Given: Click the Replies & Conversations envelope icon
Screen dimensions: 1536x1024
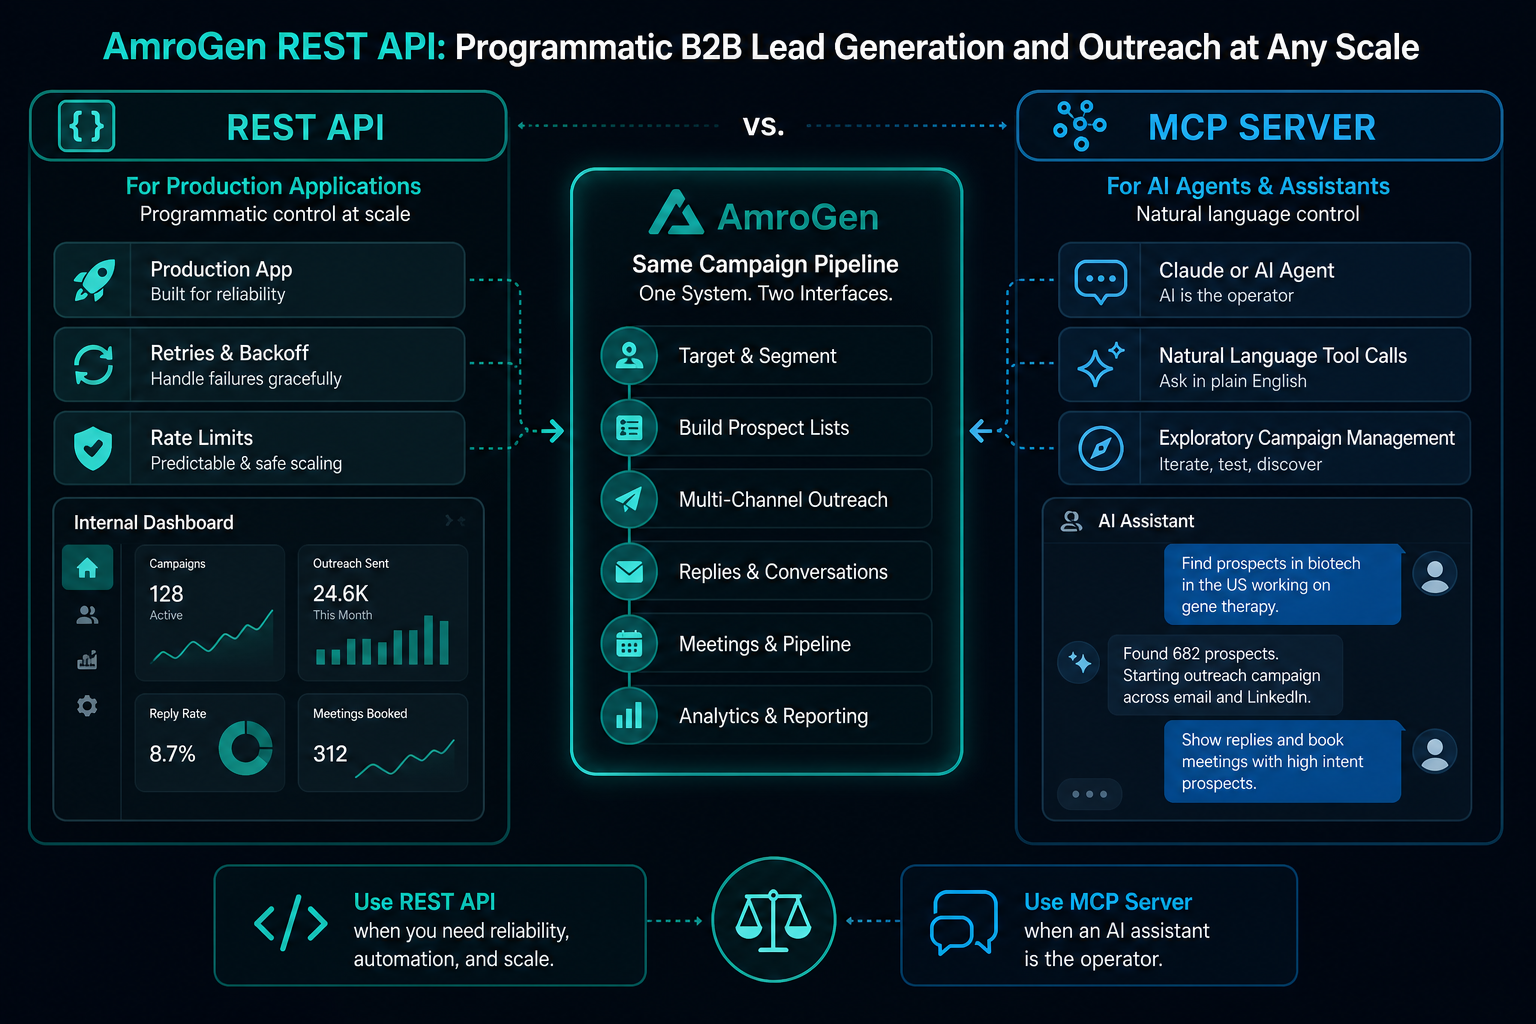Looking at the screenshot, I should pyautogui.click(x=629, y=571).
